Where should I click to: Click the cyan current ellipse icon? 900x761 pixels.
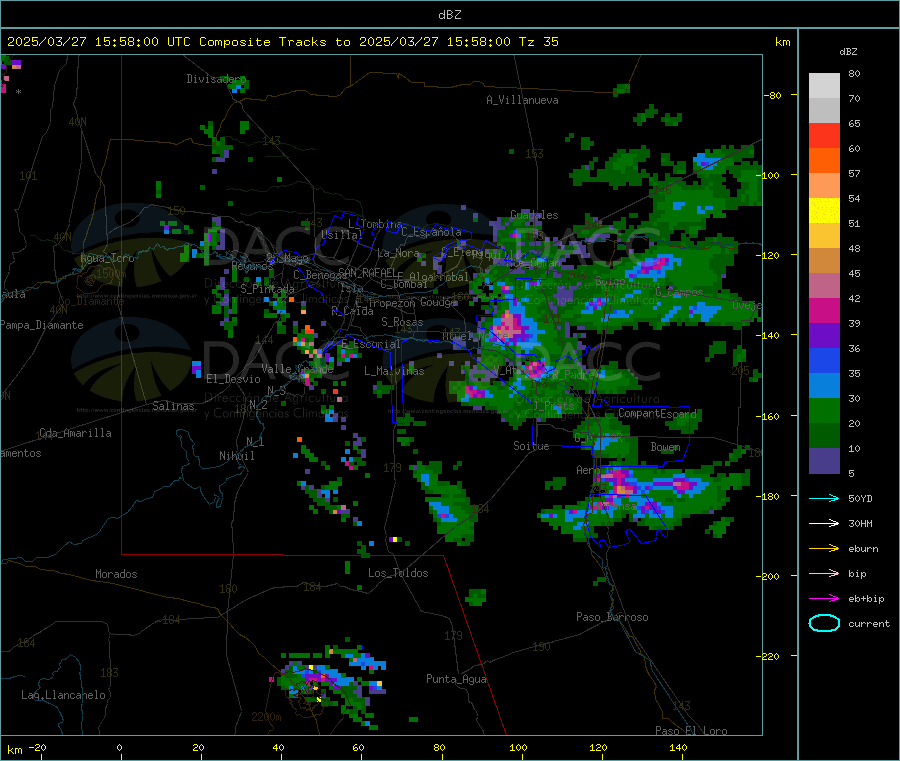pyautogui.click(x=824, y=623)
